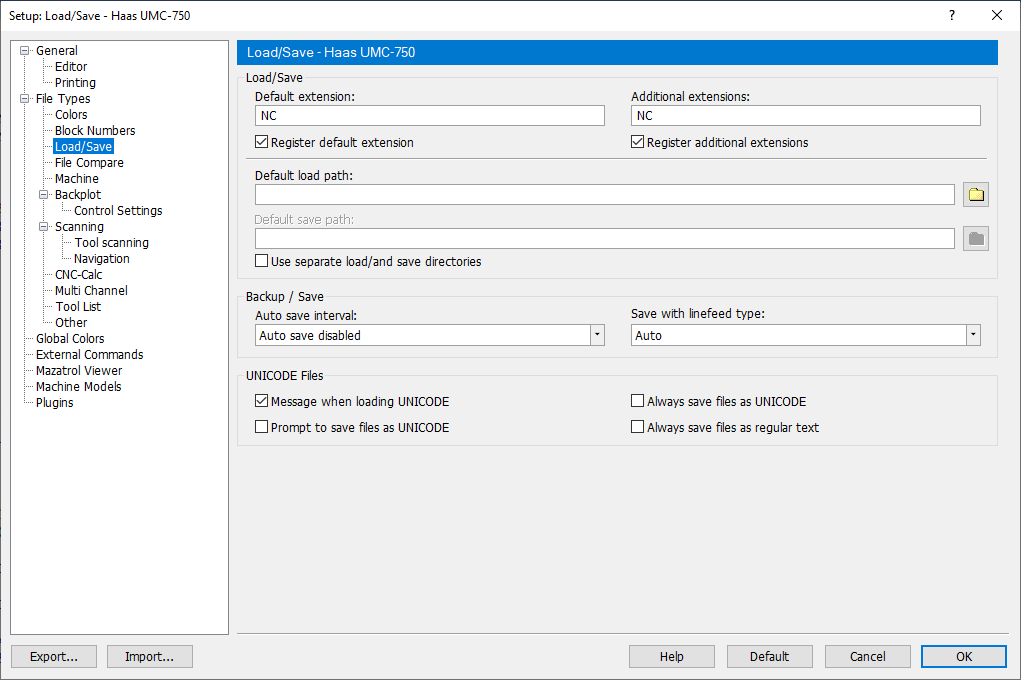Select File Types in the tree
1021x680 pixels.
click(63, 98)
